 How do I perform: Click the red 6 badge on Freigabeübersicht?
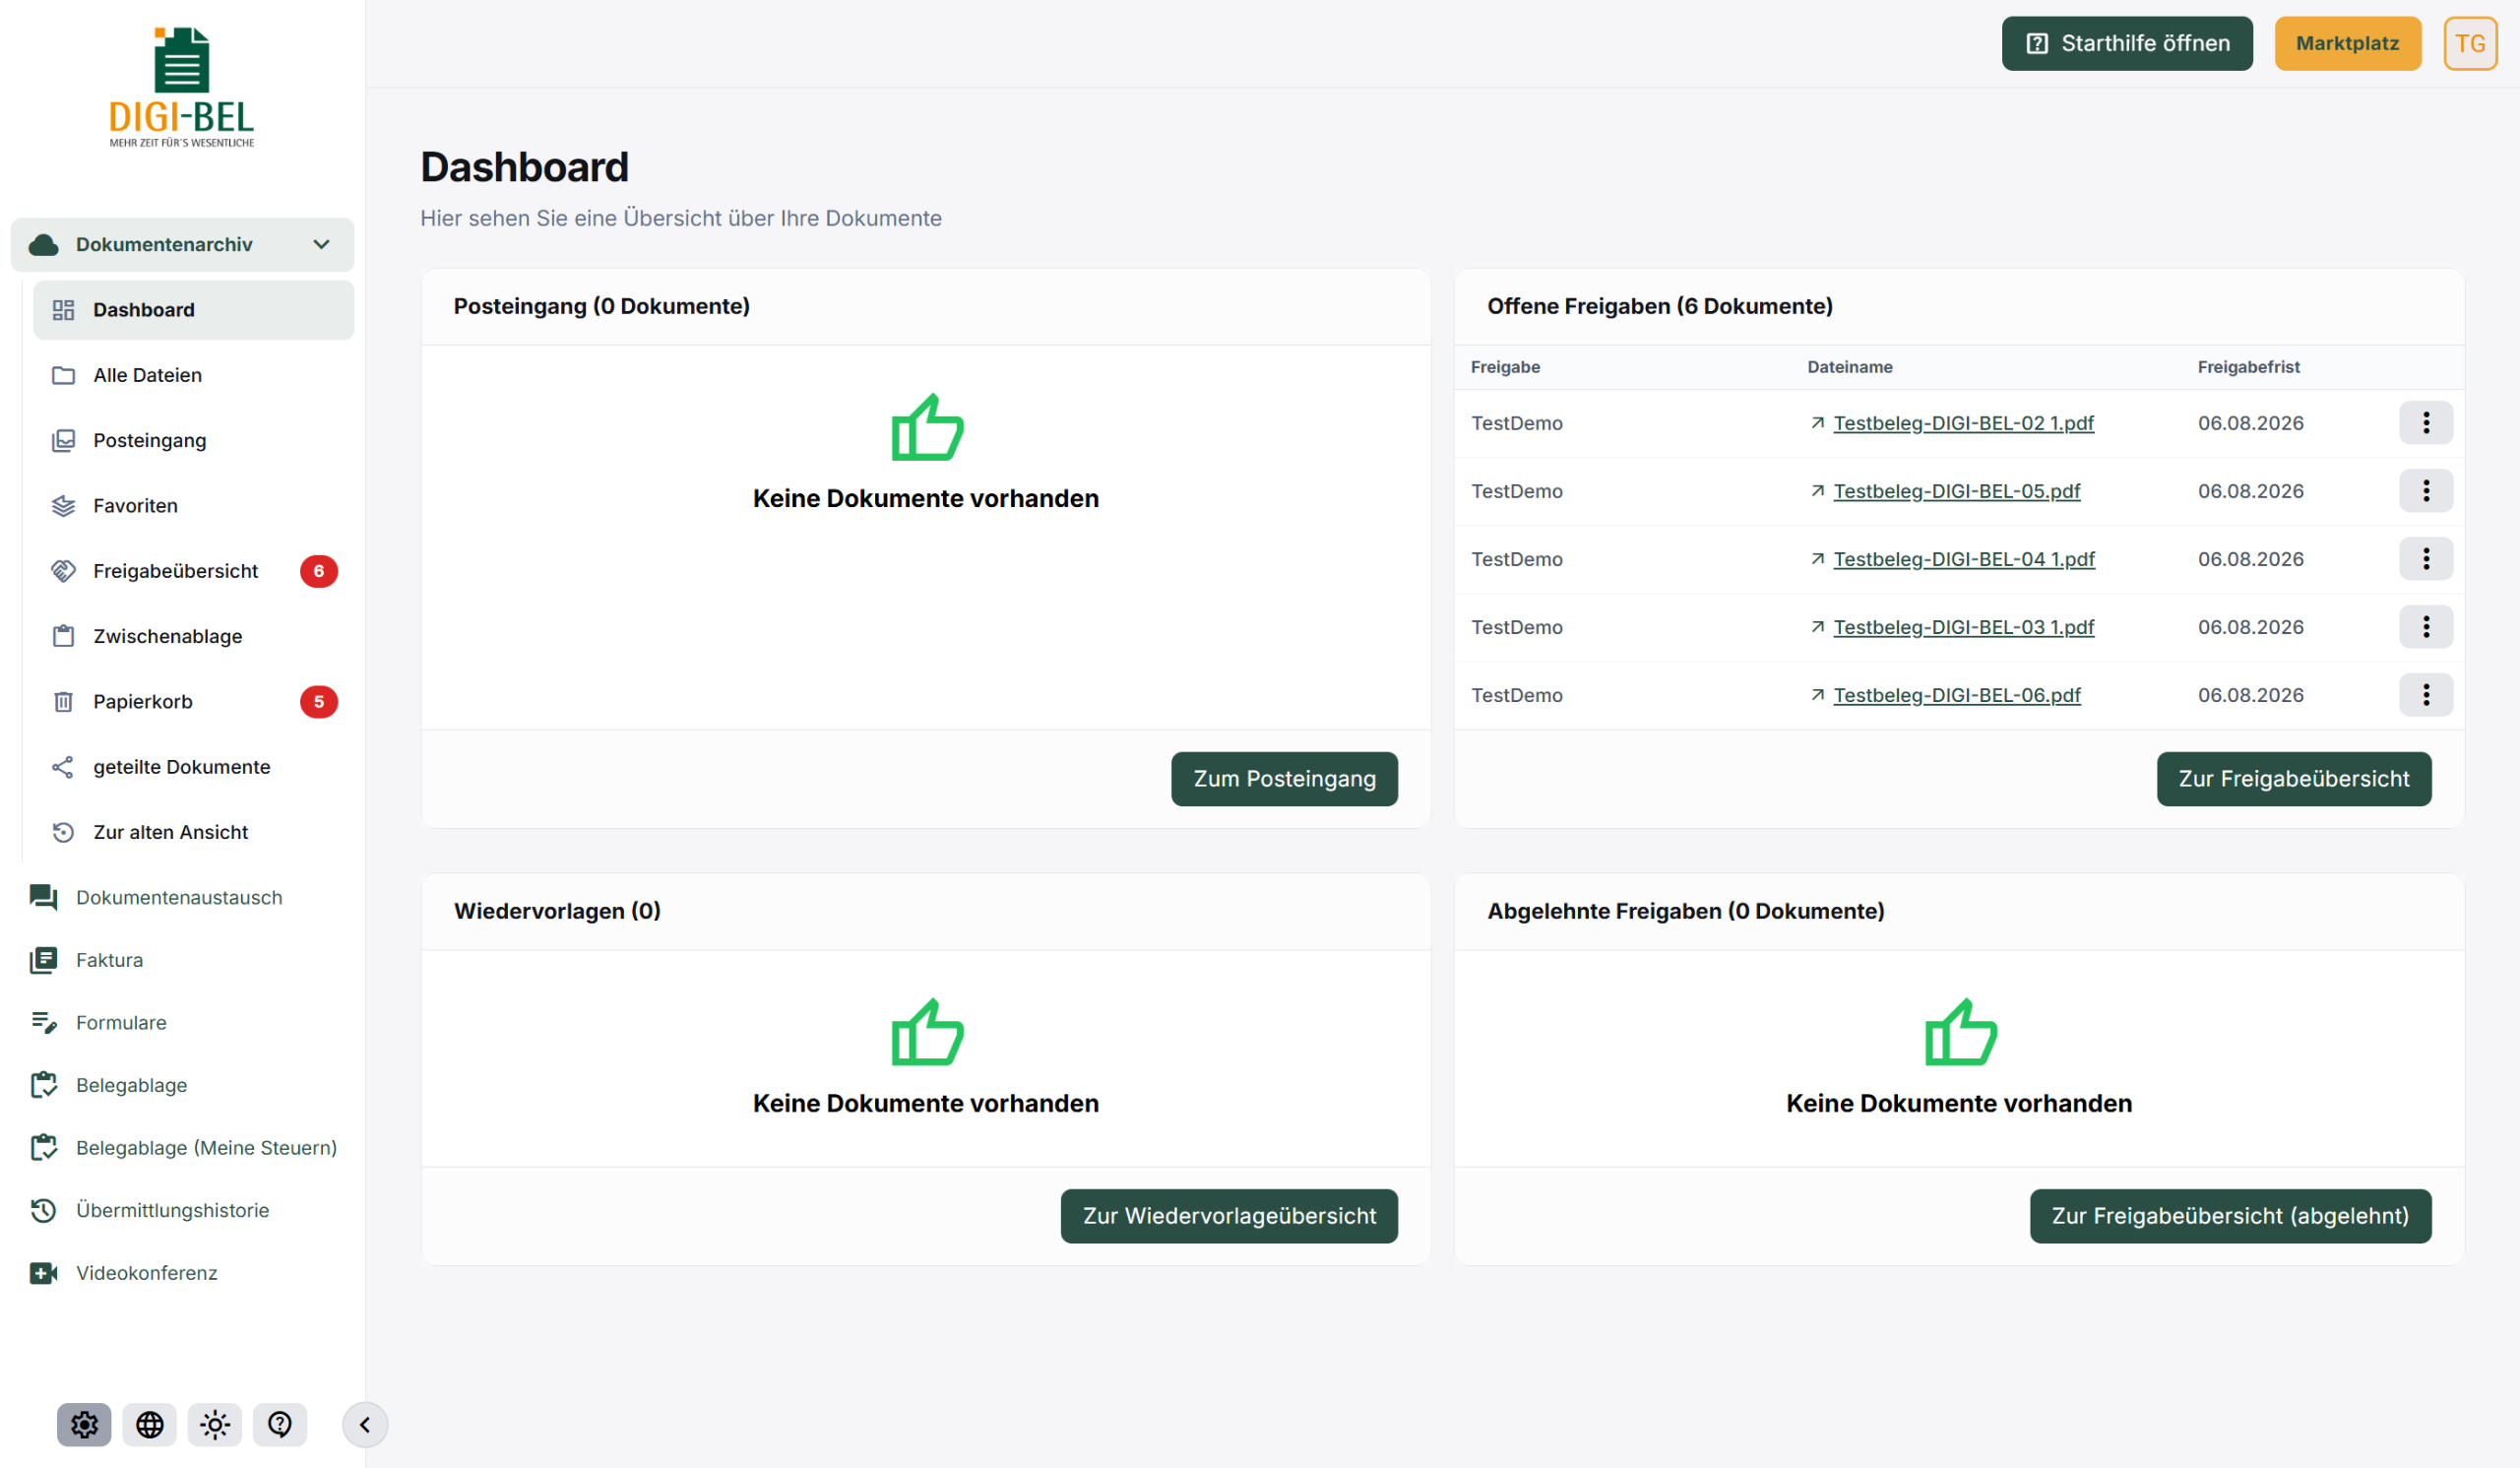tap(319, 571)
